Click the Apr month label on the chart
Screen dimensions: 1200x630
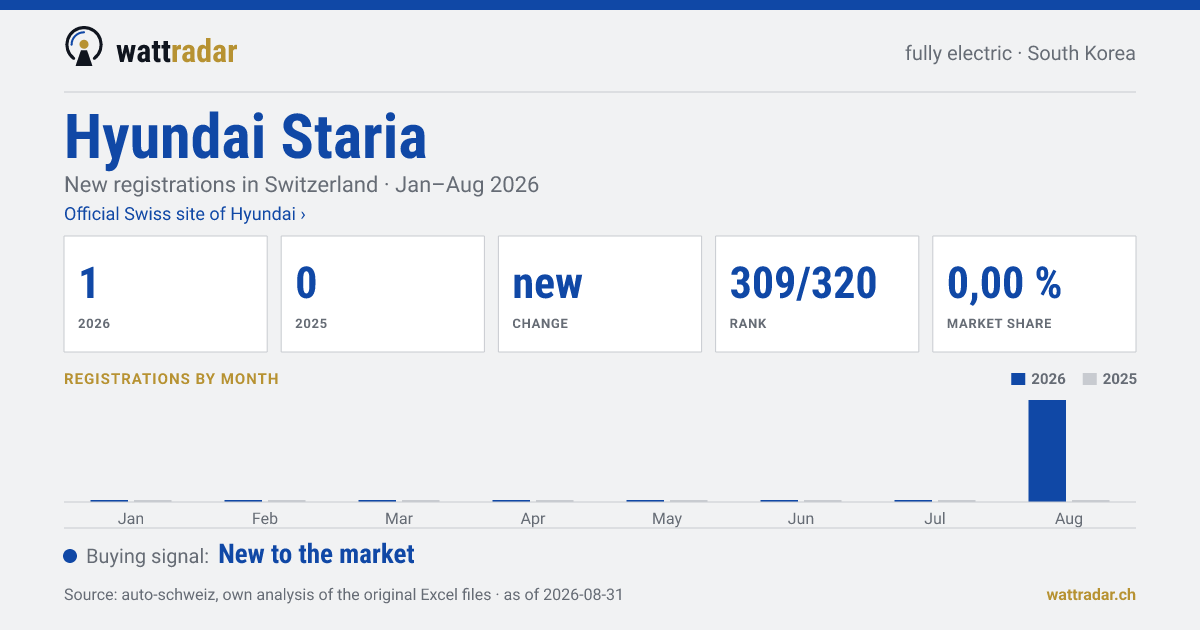533,518
